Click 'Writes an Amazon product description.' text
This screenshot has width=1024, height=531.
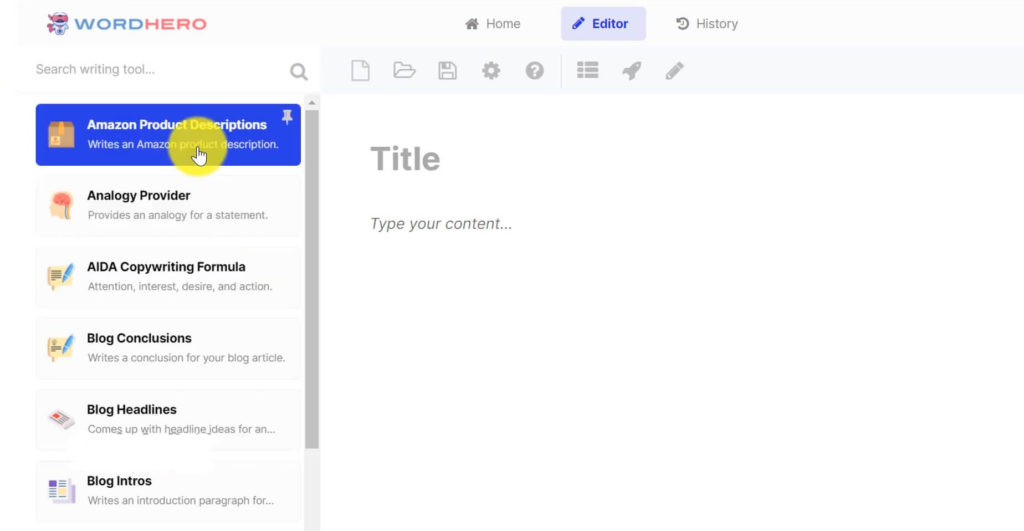(183, 144)
